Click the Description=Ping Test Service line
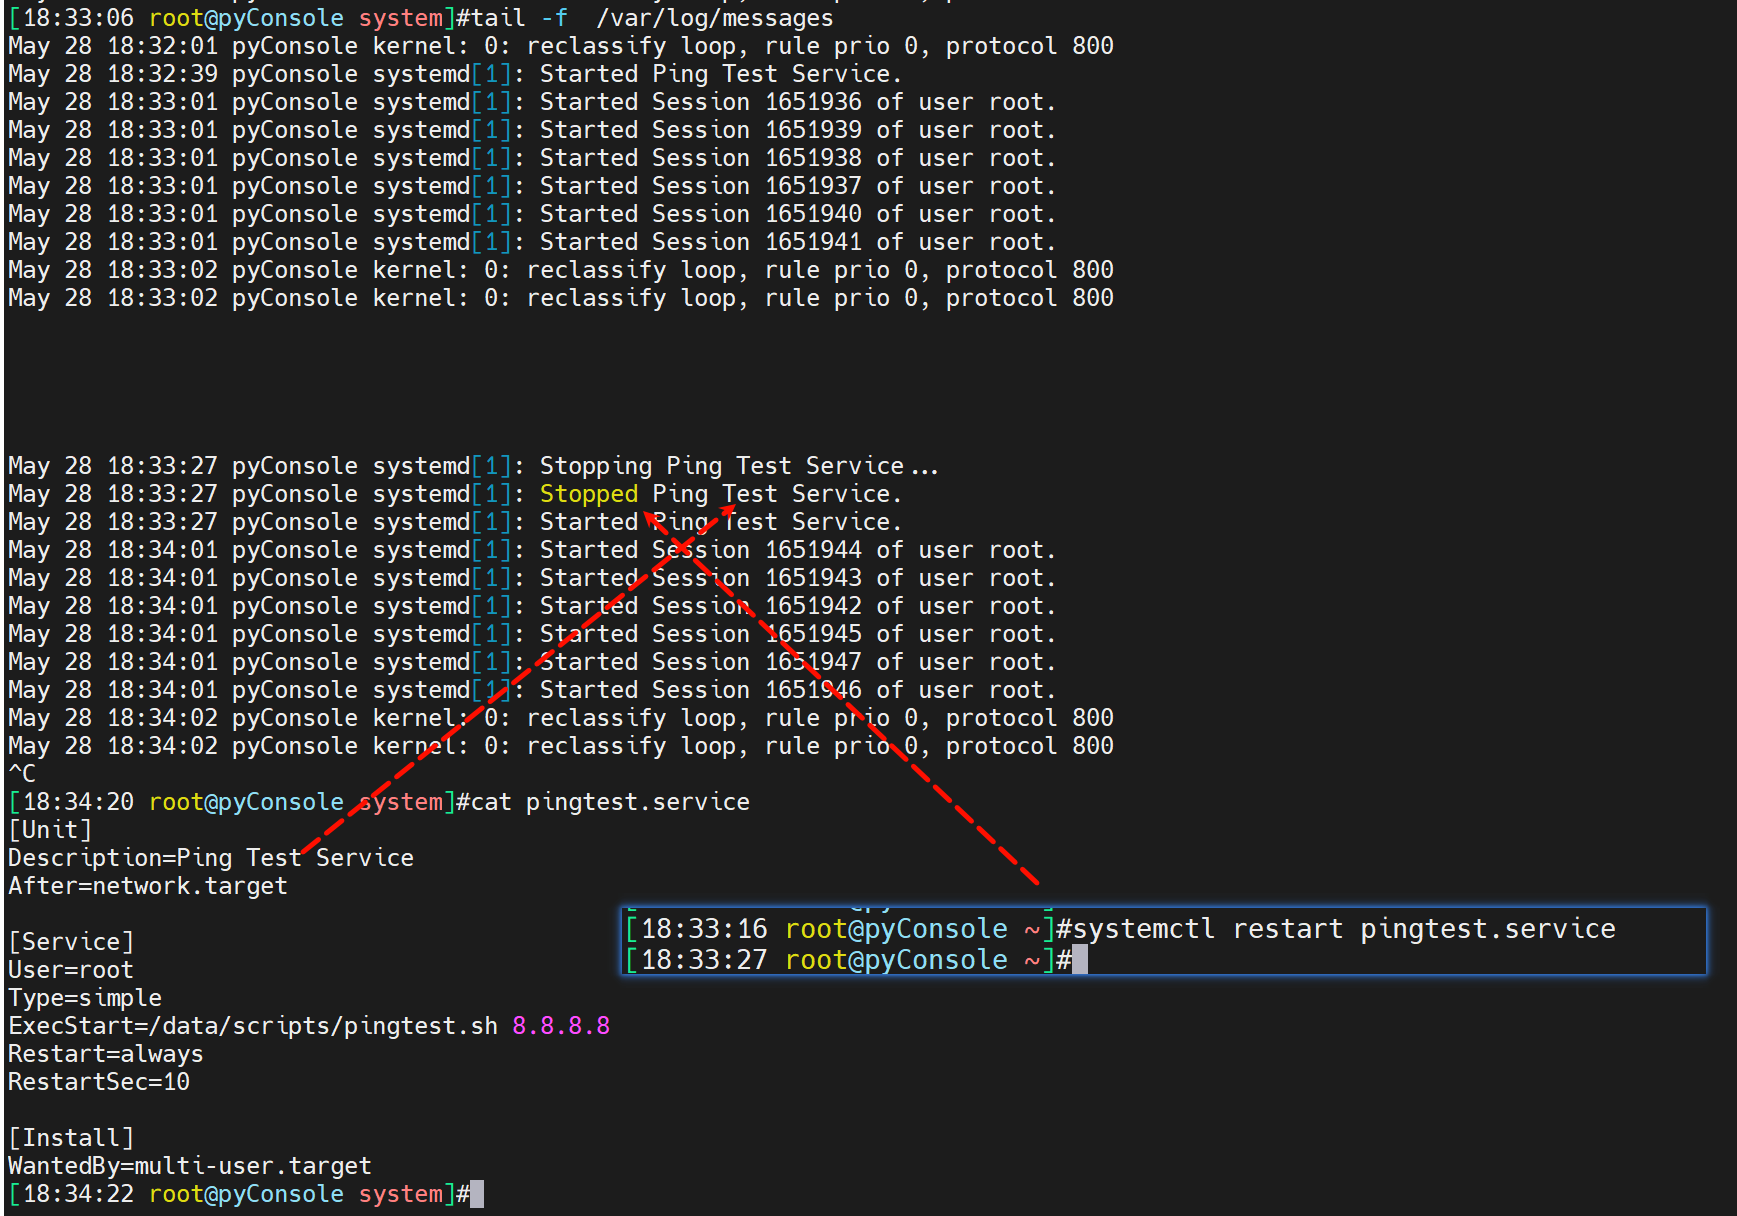Image resolution: width=1737 pixels, height=1216 pixels. click(210, 858)
